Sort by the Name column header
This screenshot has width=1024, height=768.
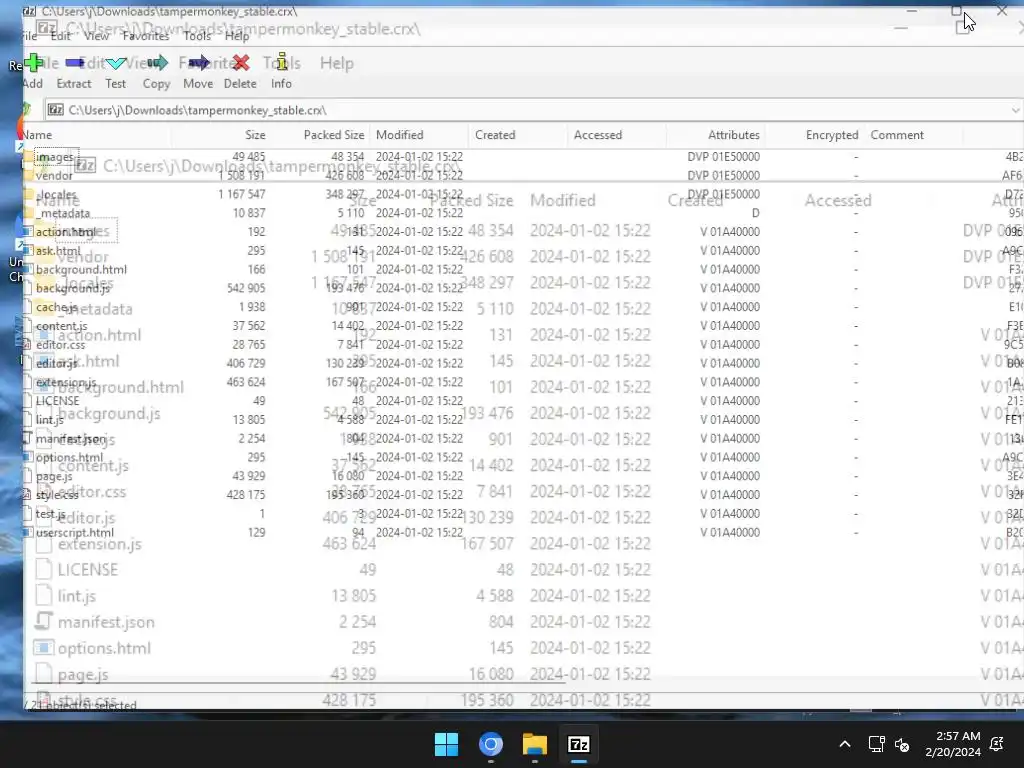coord(97,135)
